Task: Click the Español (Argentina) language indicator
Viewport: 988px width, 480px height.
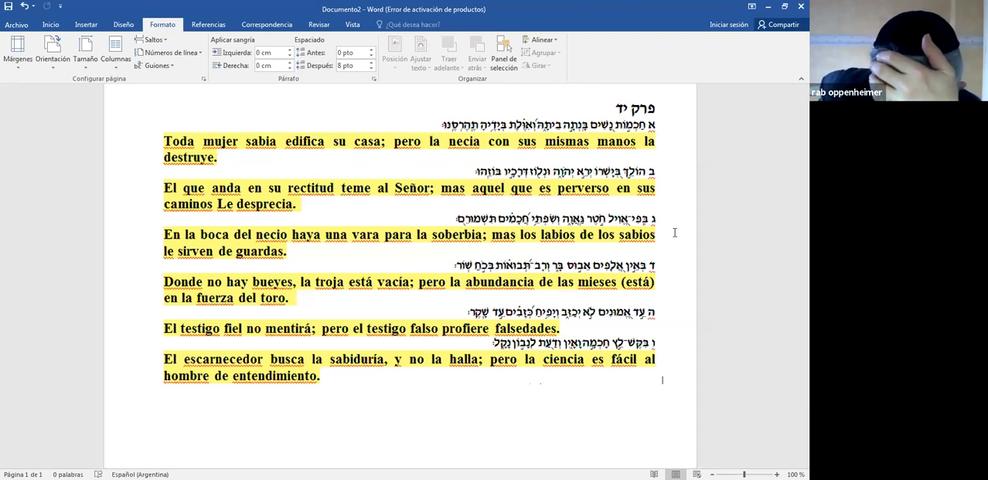Action: tap(140, 474)
